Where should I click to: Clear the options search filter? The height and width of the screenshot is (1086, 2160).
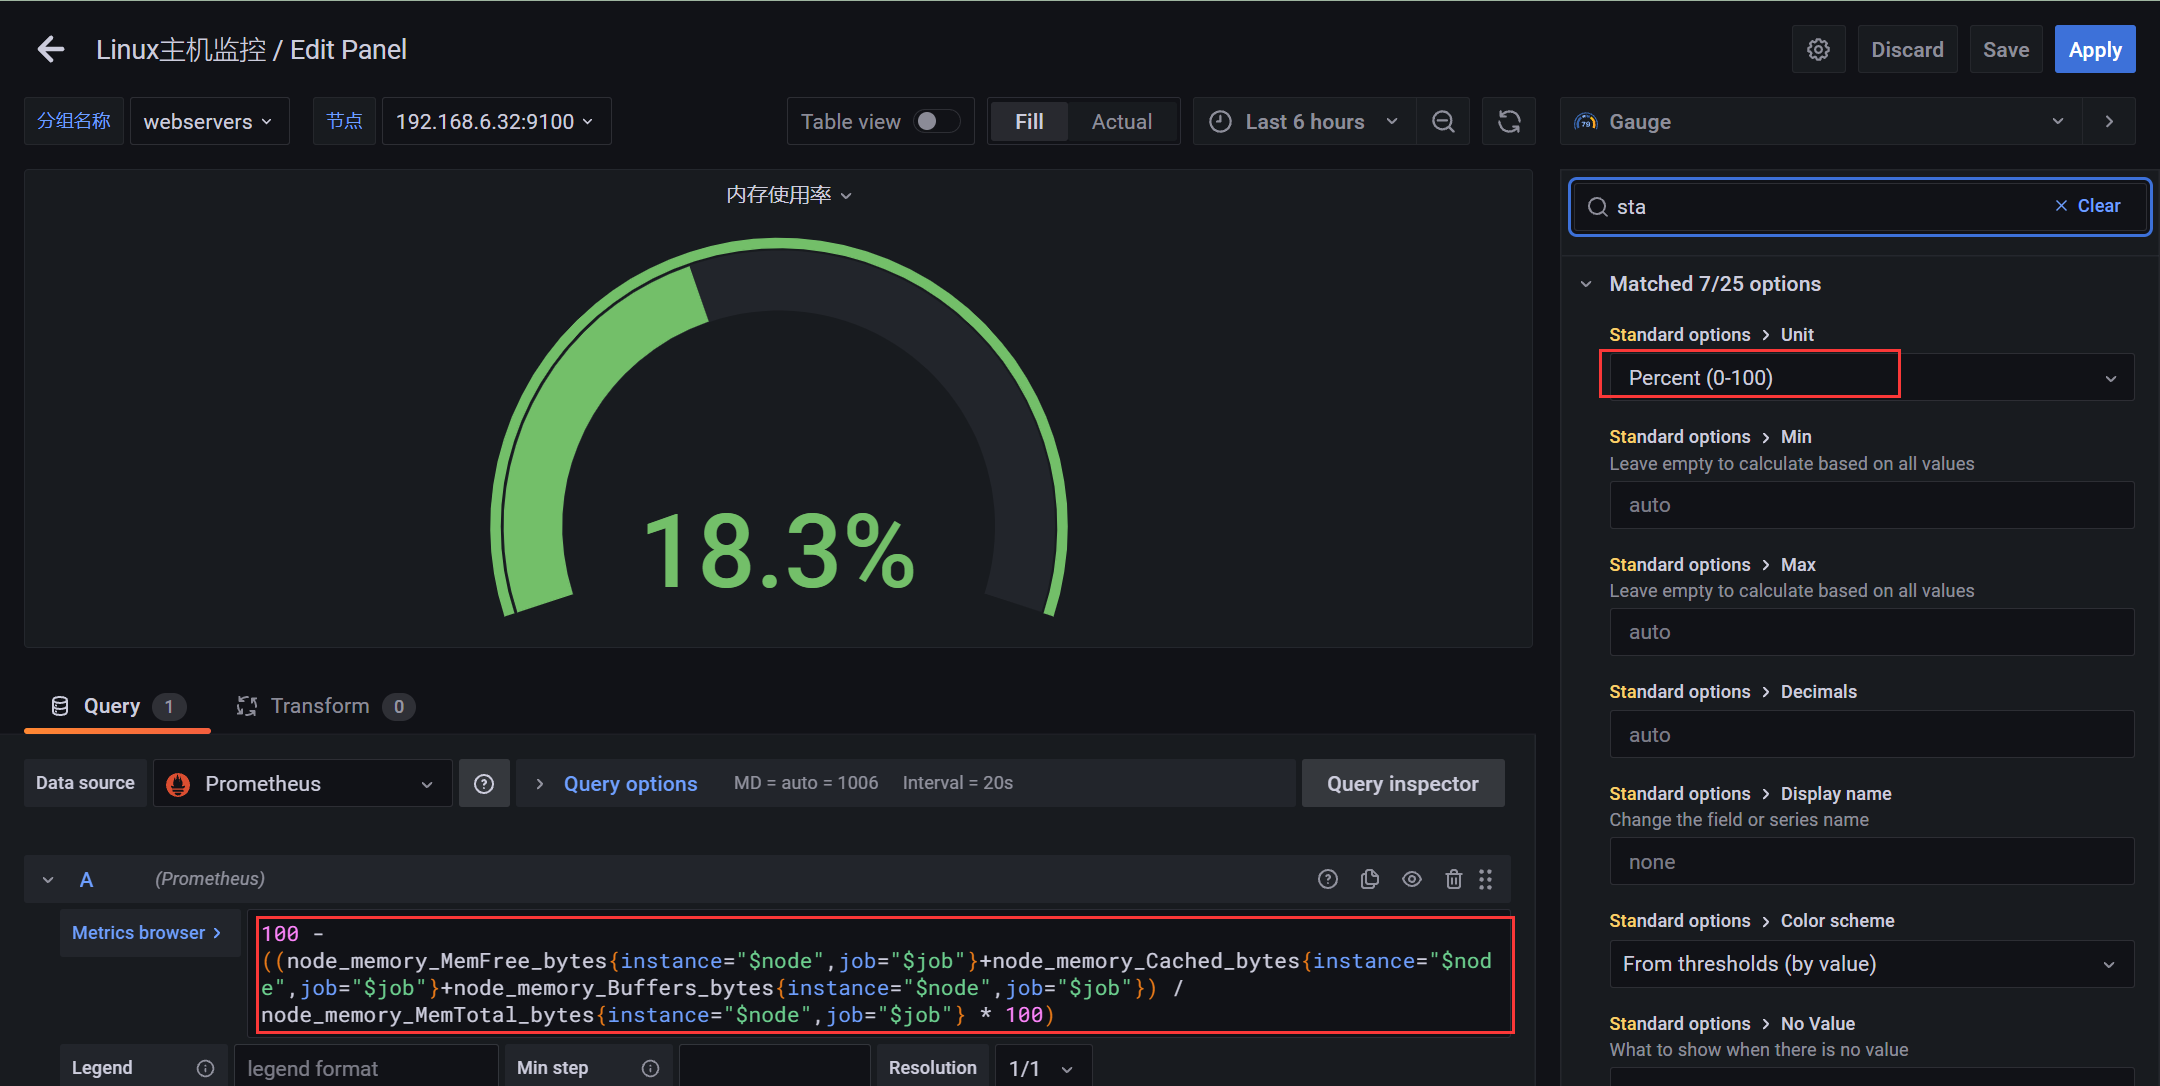pyautogui.click(x=2087, y=206)
